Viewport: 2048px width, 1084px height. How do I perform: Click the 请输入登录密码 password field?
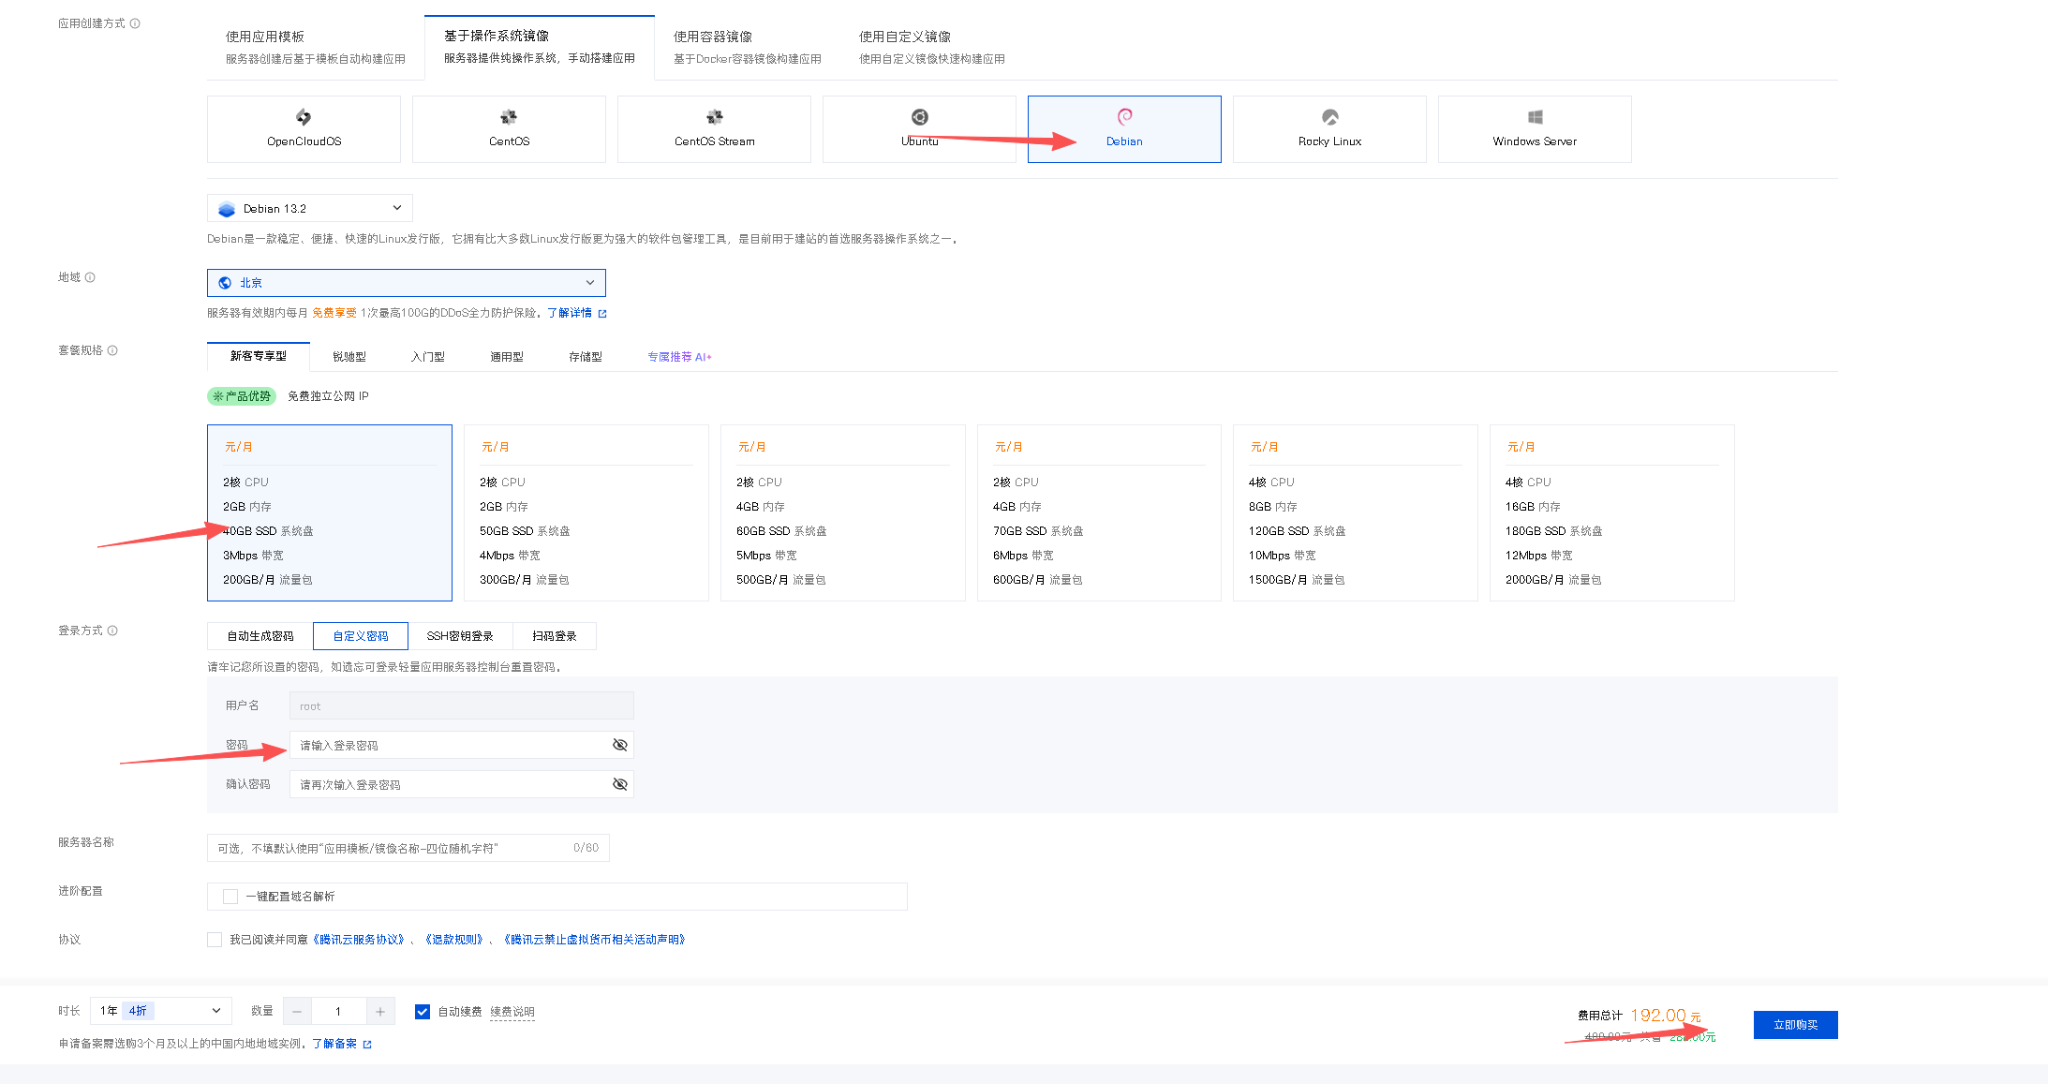pos(461,745)
